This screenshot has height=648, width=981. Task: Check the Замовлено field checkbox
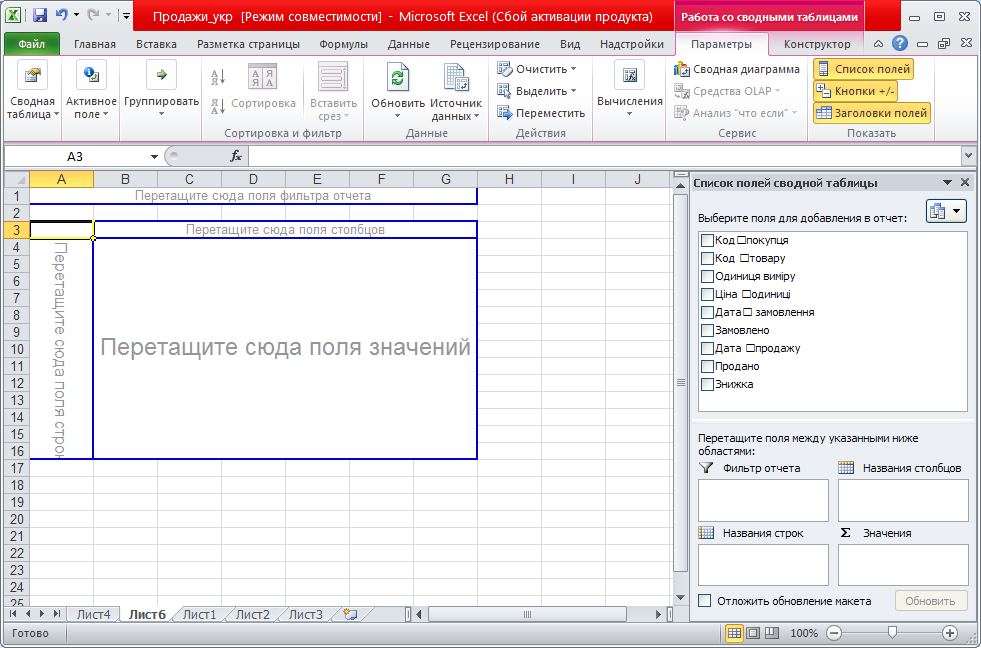click(708, 330)
